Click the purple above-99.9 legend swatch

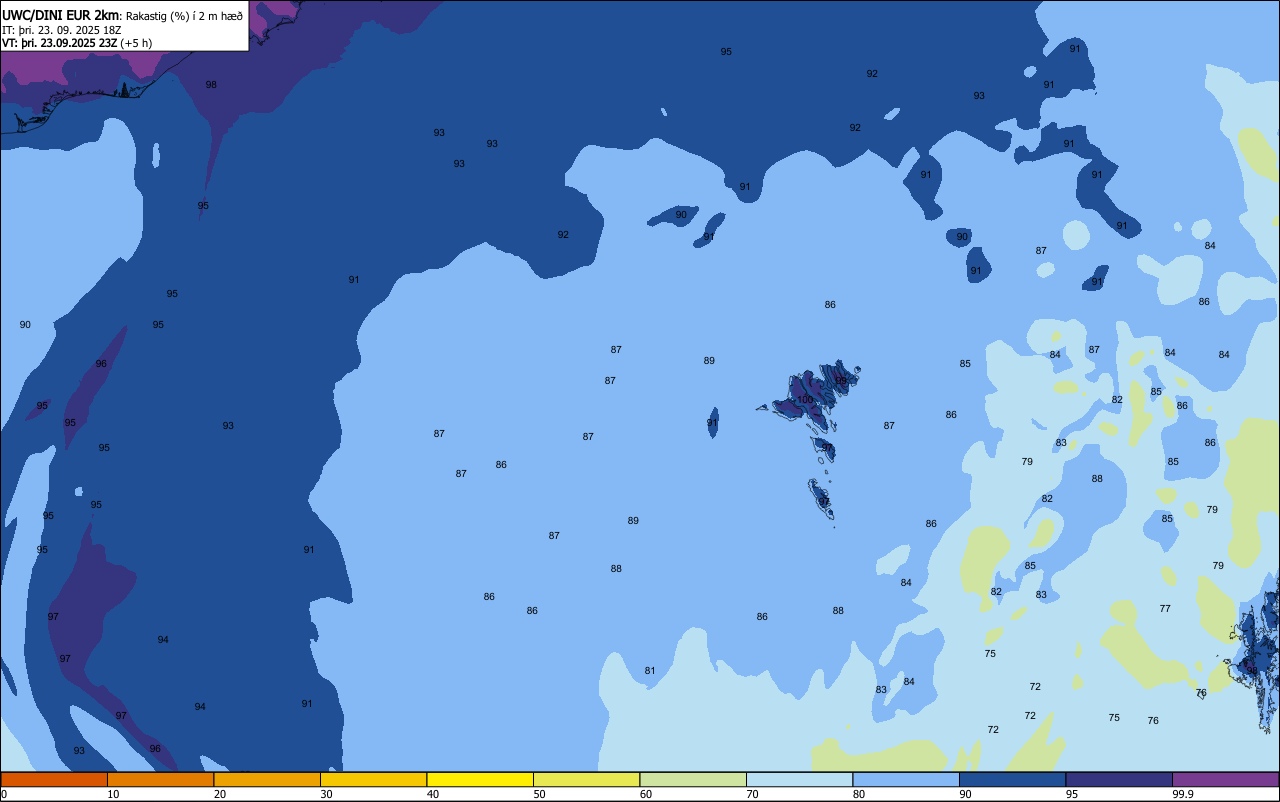coord(1225,779)
